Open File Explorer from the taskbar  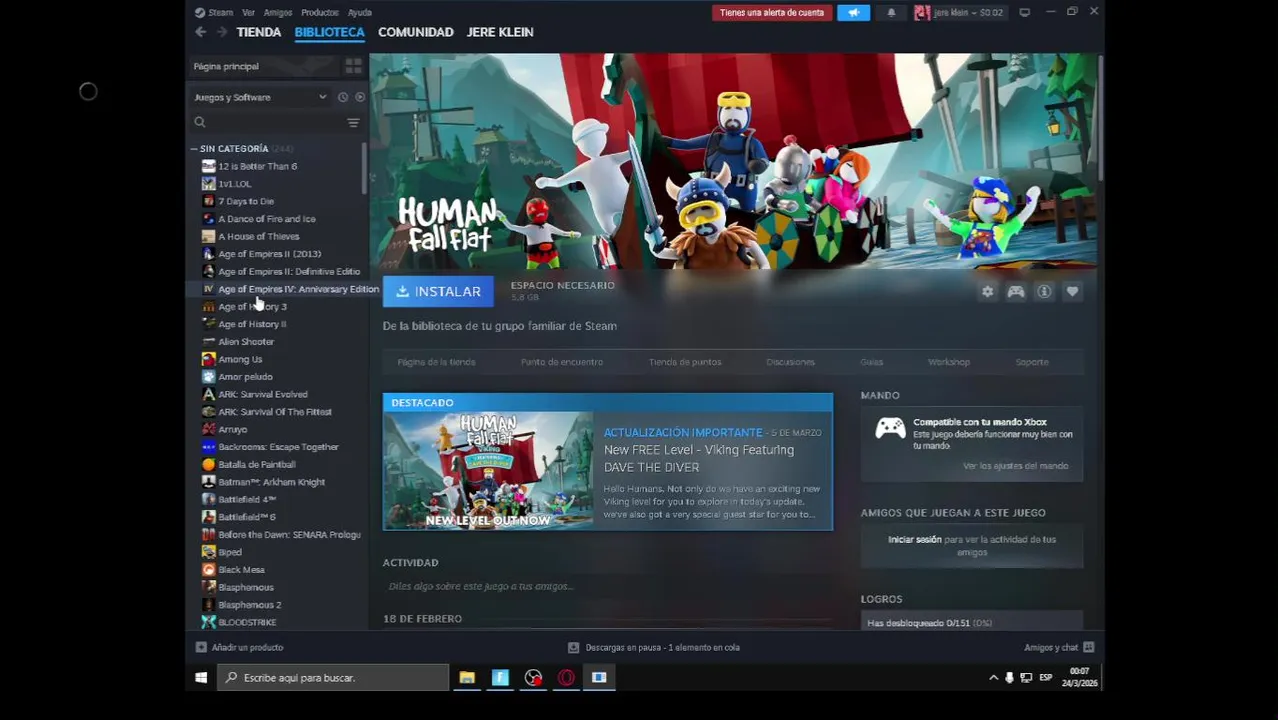[467, 678]
